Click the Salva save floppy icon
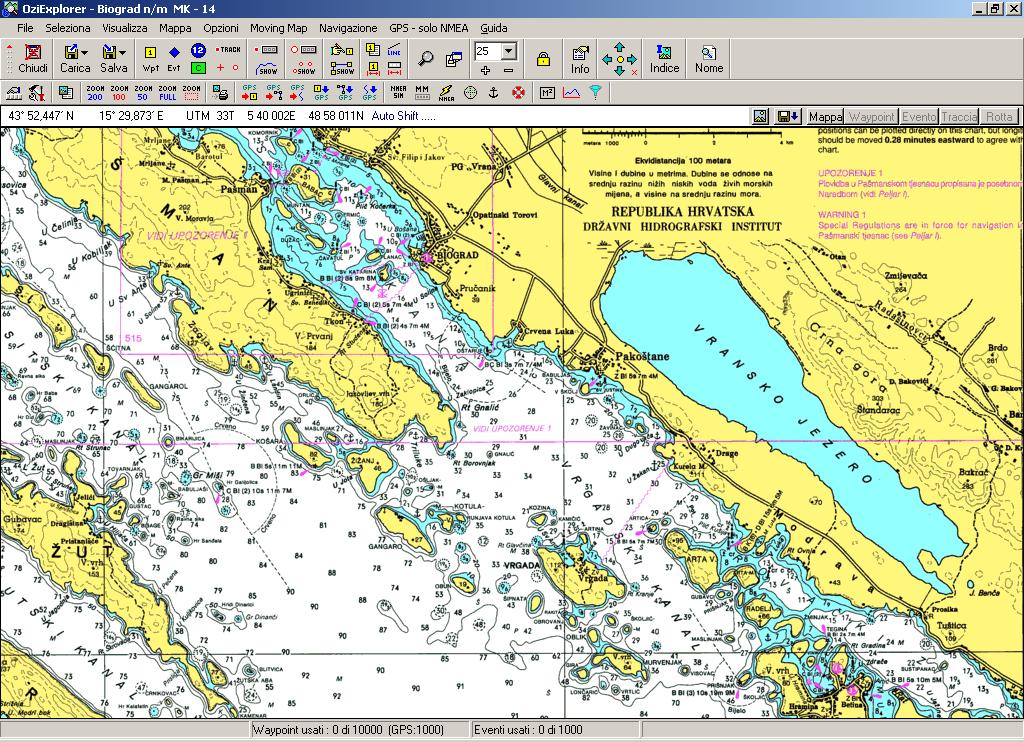 pos(109,52)
